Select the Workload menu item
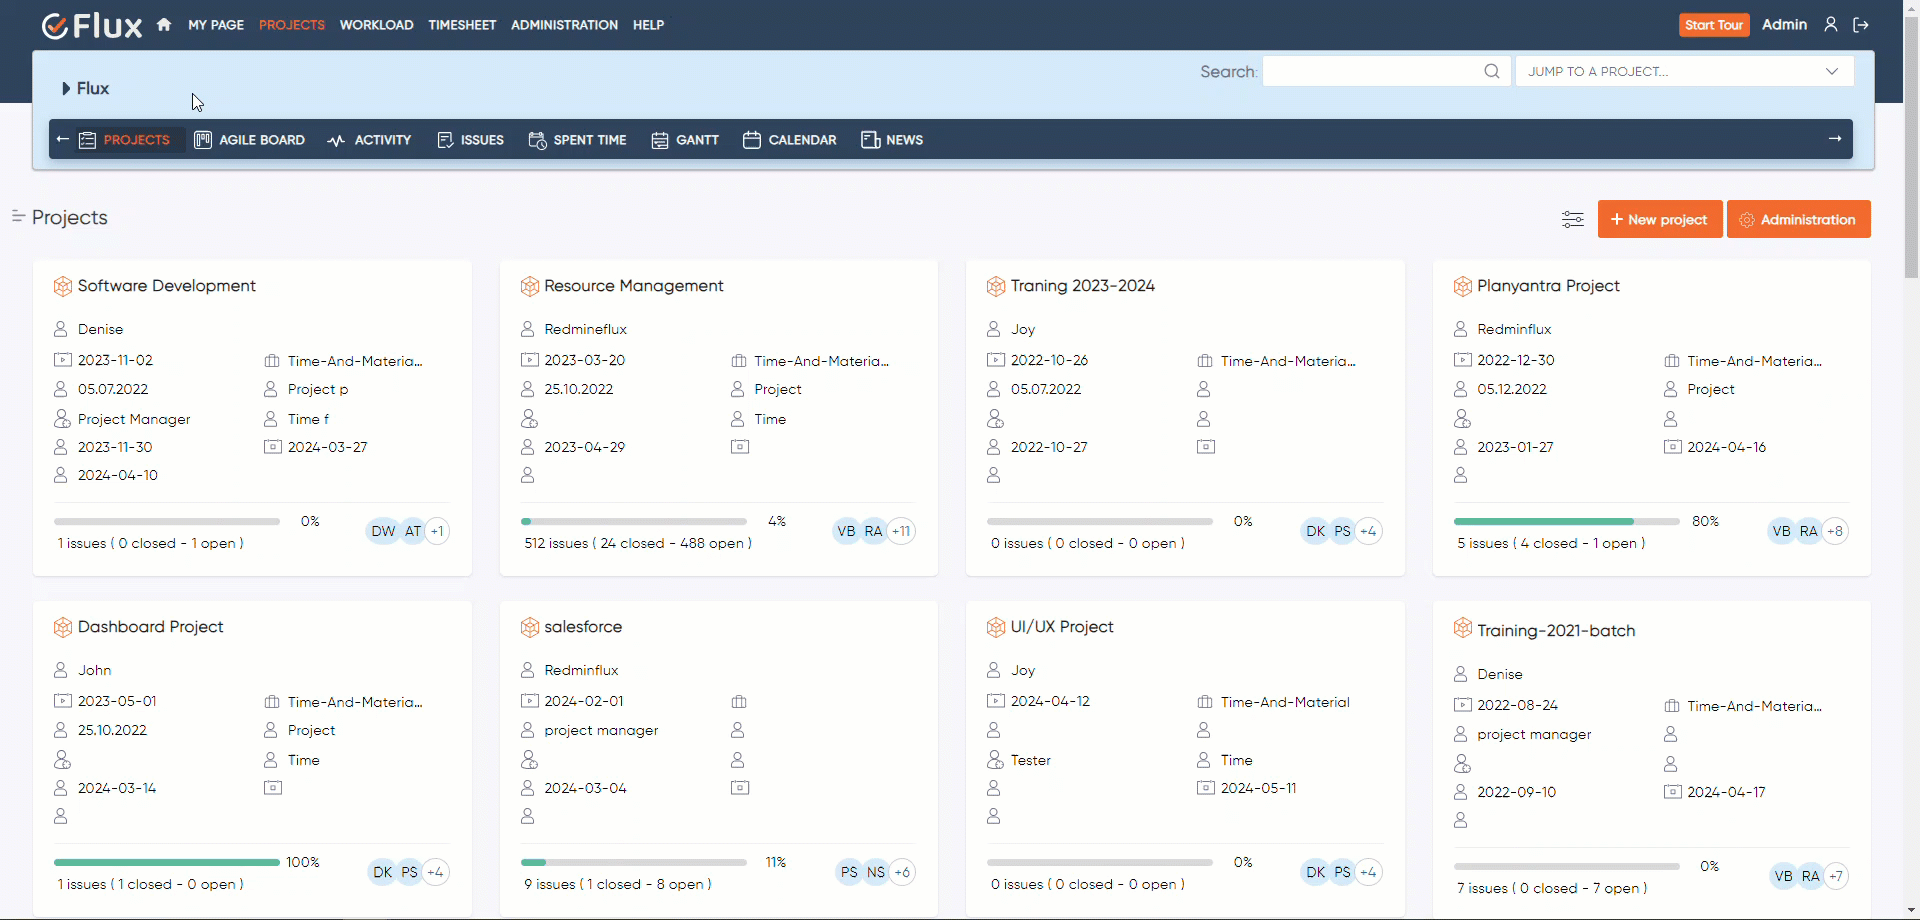This screenshot has height=920, width=1920. point(376,25)
